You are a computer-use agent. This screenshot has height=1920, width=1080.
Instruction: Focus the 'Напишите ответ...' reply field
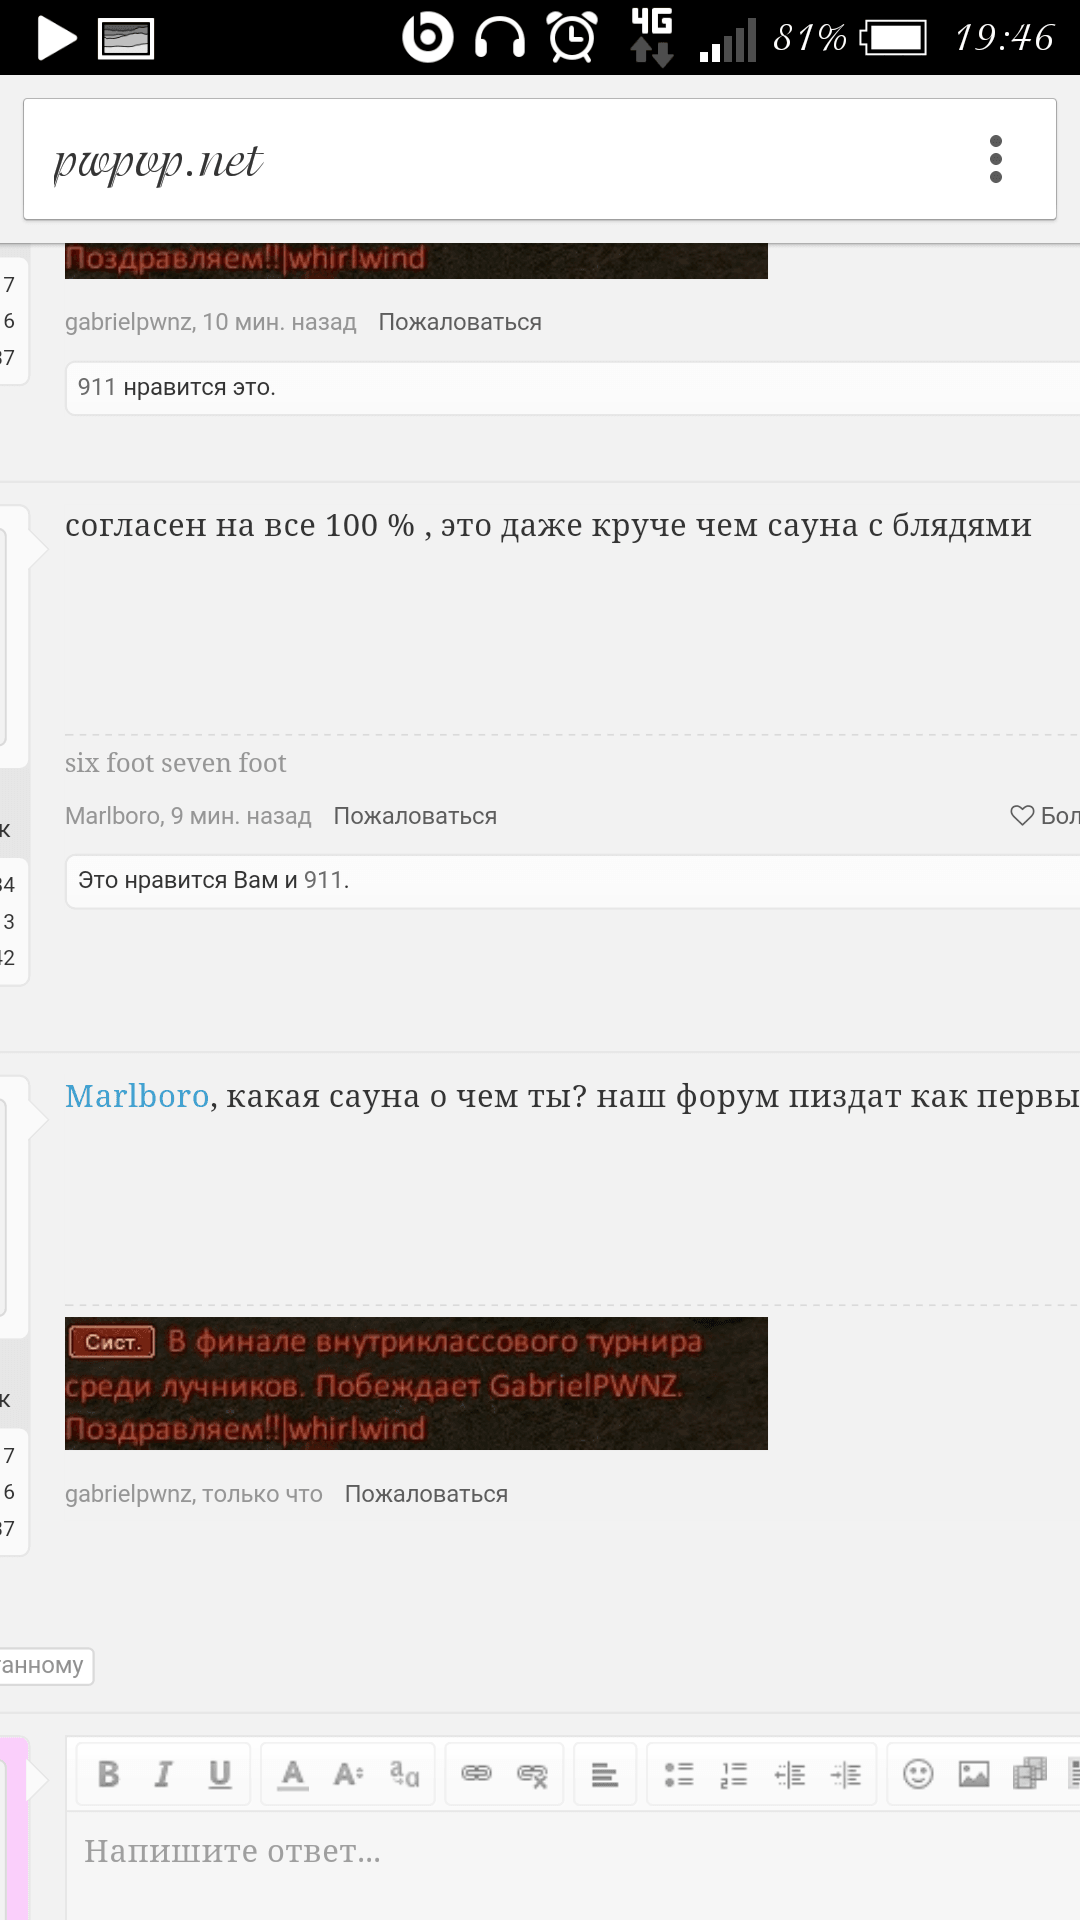point(573,1865)
